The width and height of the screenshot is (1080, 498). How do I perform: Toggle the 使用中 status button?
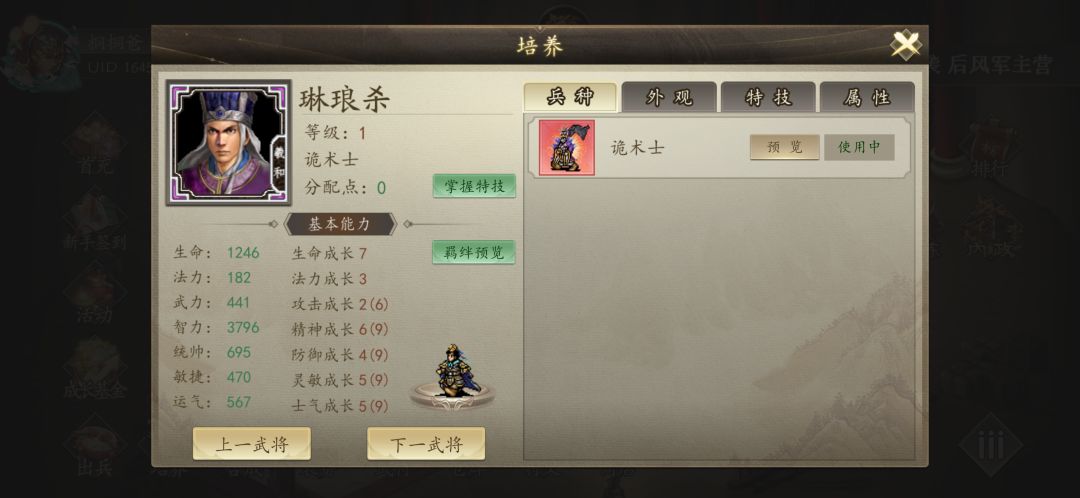[x=859, y=147]
